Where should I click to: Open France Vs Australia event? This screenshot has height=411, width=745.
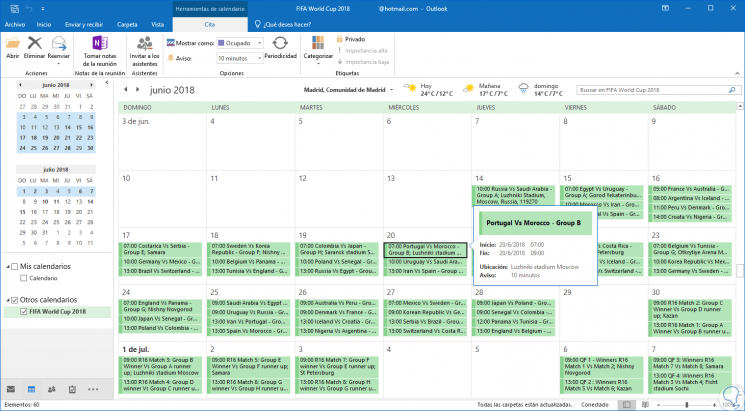point(690,189)
